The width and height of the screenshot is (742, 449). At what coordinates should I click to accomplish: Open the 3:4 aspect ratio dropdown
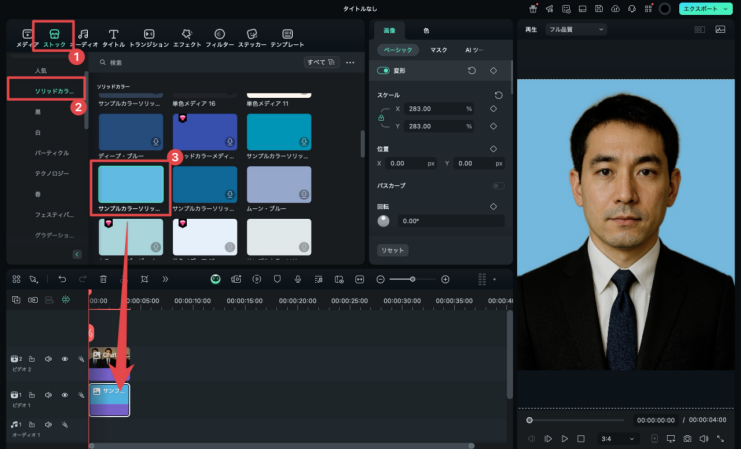pyautogui.click(x=618, y=438)
